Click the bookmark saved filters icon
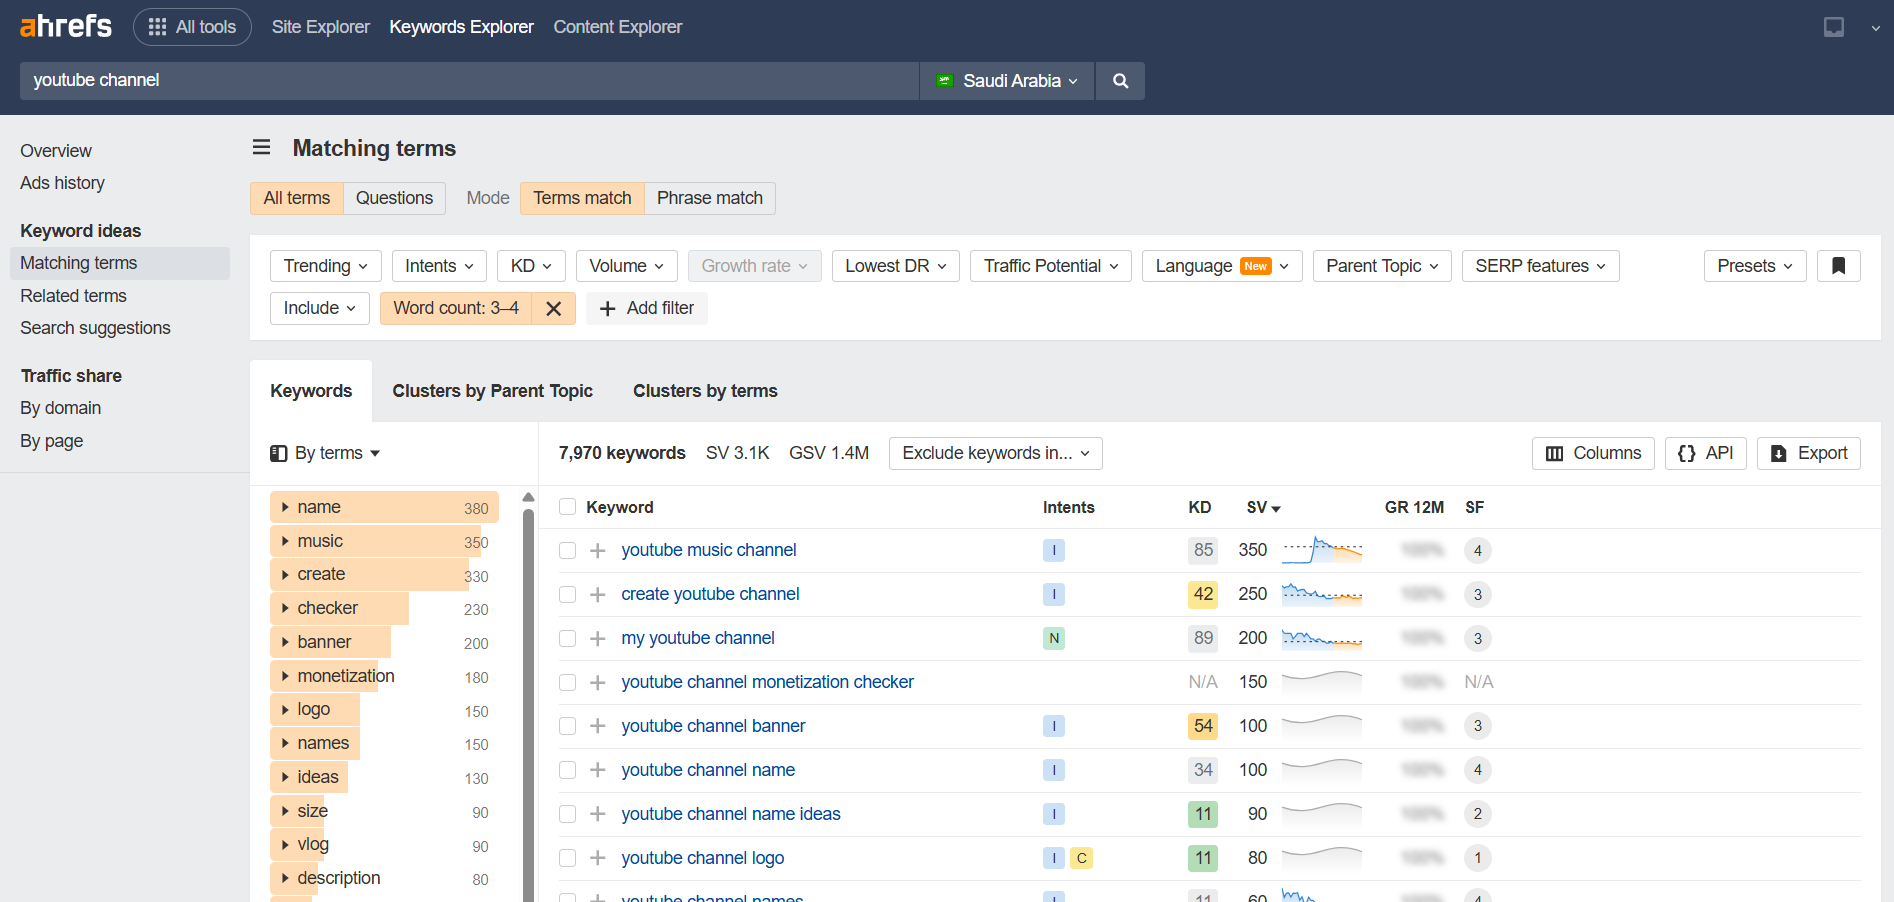 [x=1838, y=266]
